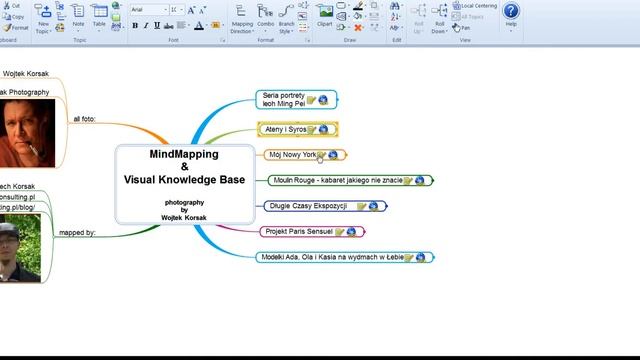The height and width of the screenshot is (360, 640).
Task: Enable Local Centering in View group
Action: coord(475,6)
